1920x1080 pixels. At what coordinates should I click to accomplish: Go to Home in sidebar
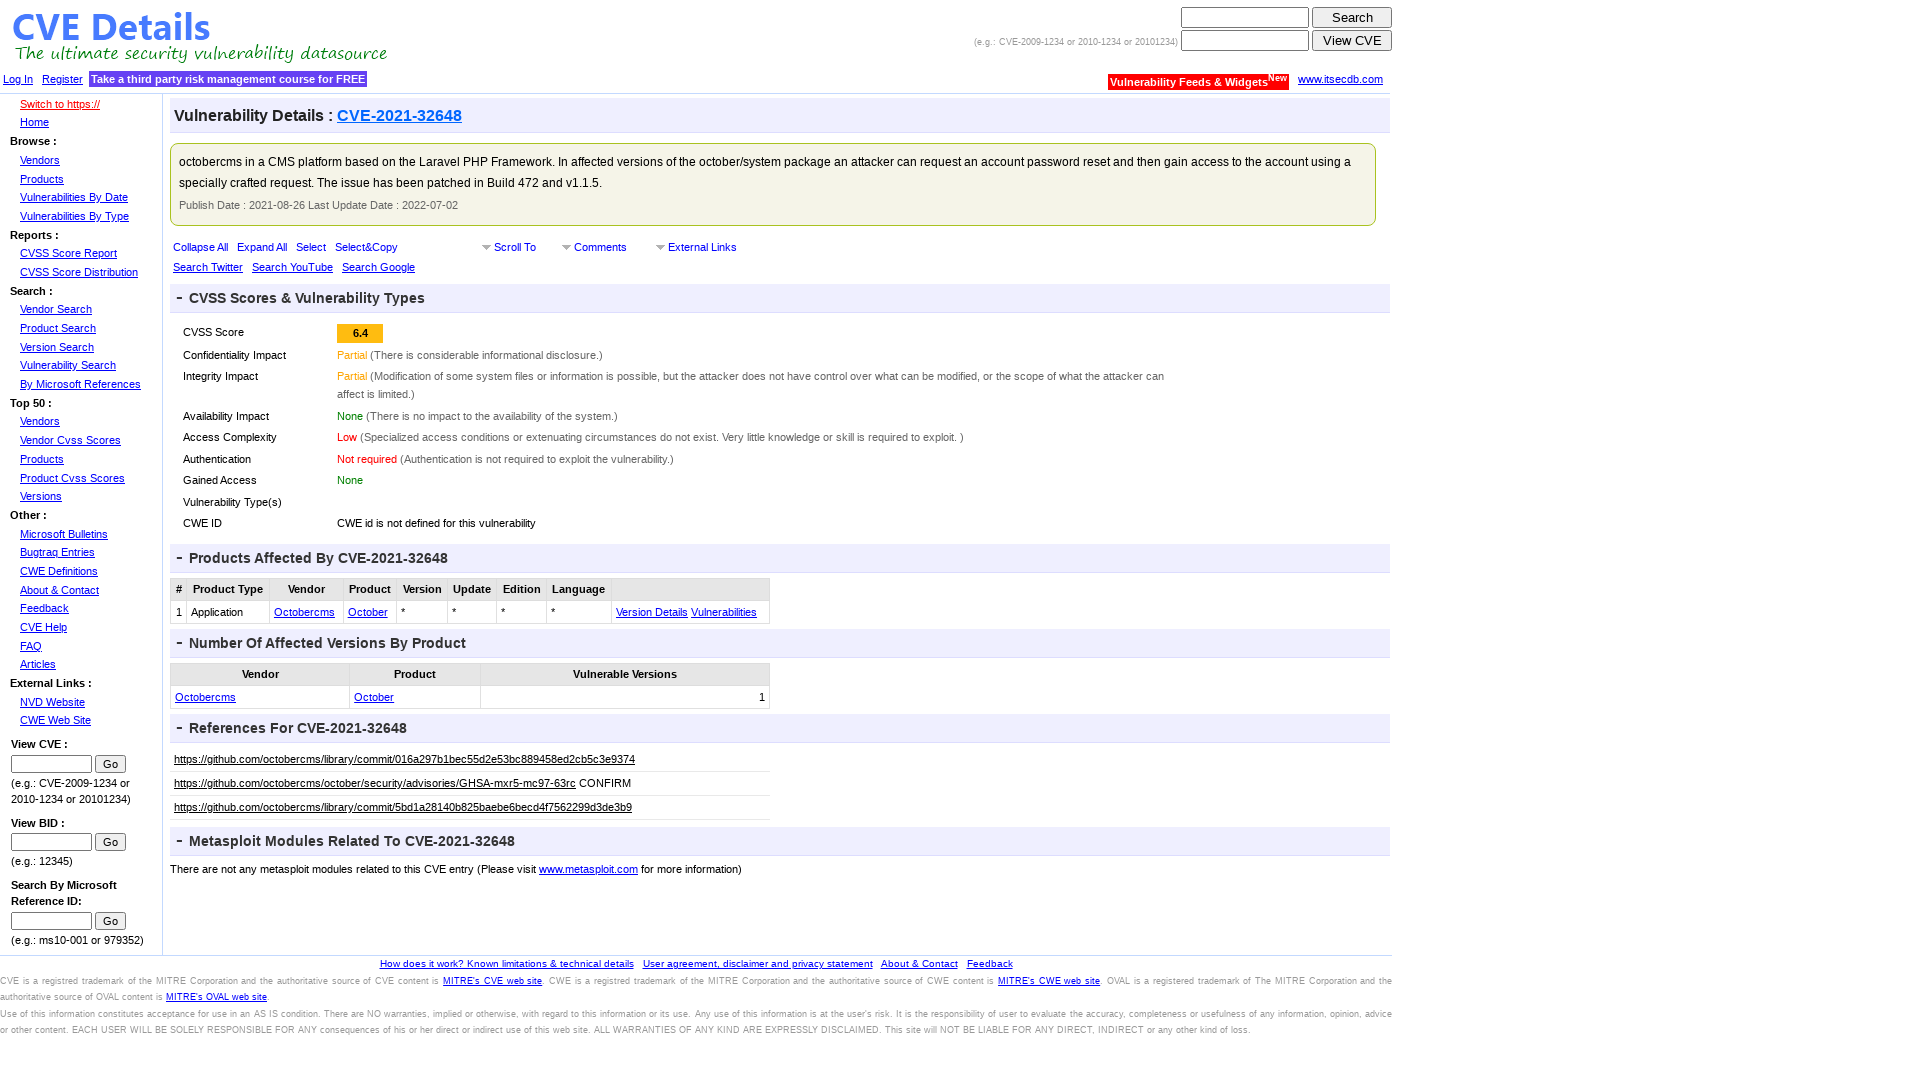click(34, 122)
